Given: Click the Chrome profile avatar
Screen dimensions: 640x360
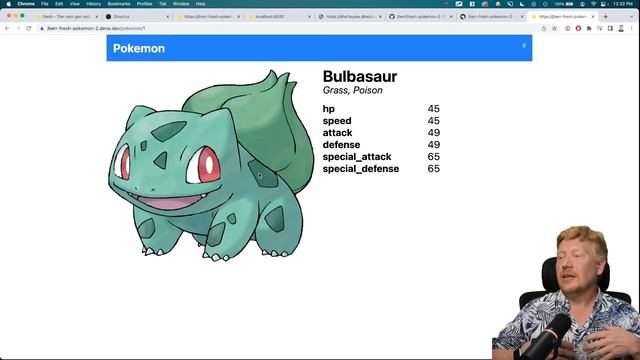Looking at the screenshot, I should (x=621, y=29).
